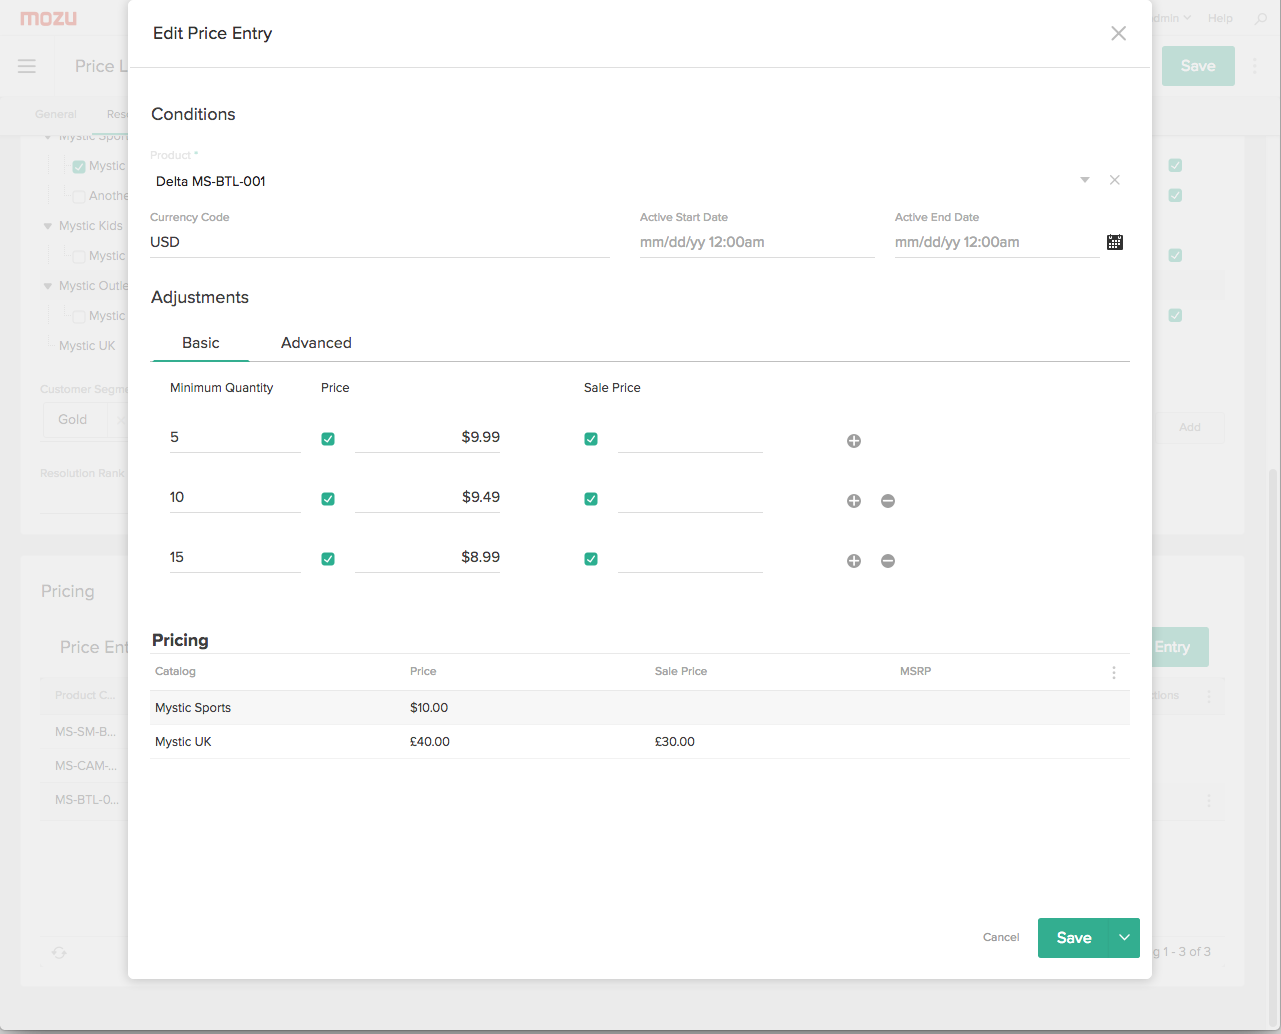Screen dimensions: 1281x1034
Task: Open the background price entries grid column options
Action: tap(1209, 695)
